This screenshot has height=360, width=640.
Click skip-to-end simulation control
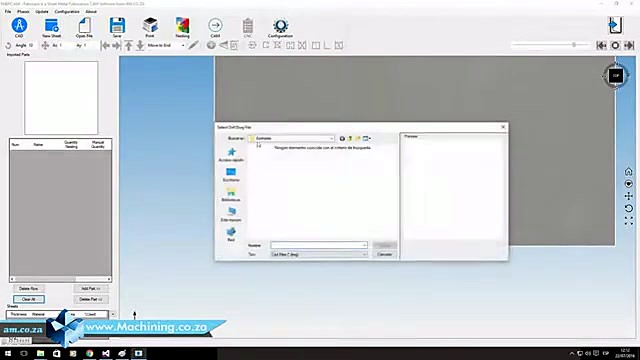[629, 46]
